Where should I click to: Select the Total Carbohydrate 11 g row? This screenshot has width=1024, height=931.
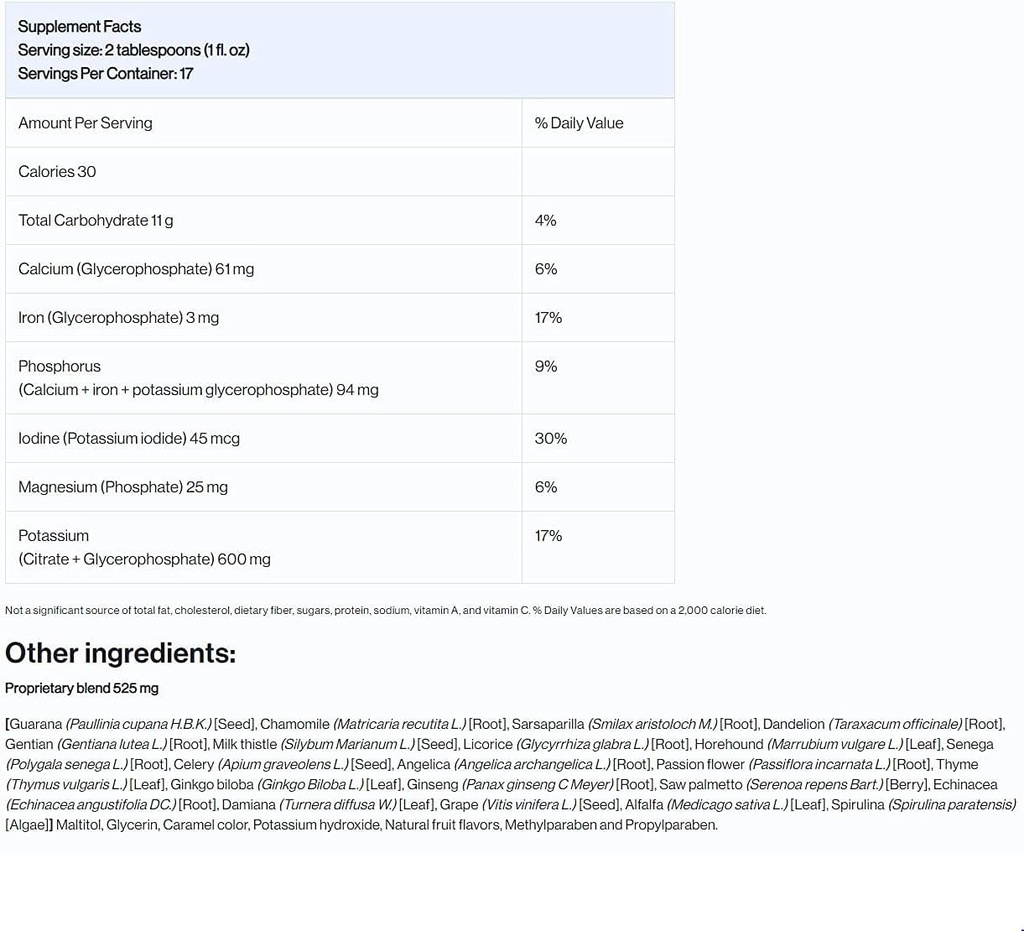click(x=96, y=220)
